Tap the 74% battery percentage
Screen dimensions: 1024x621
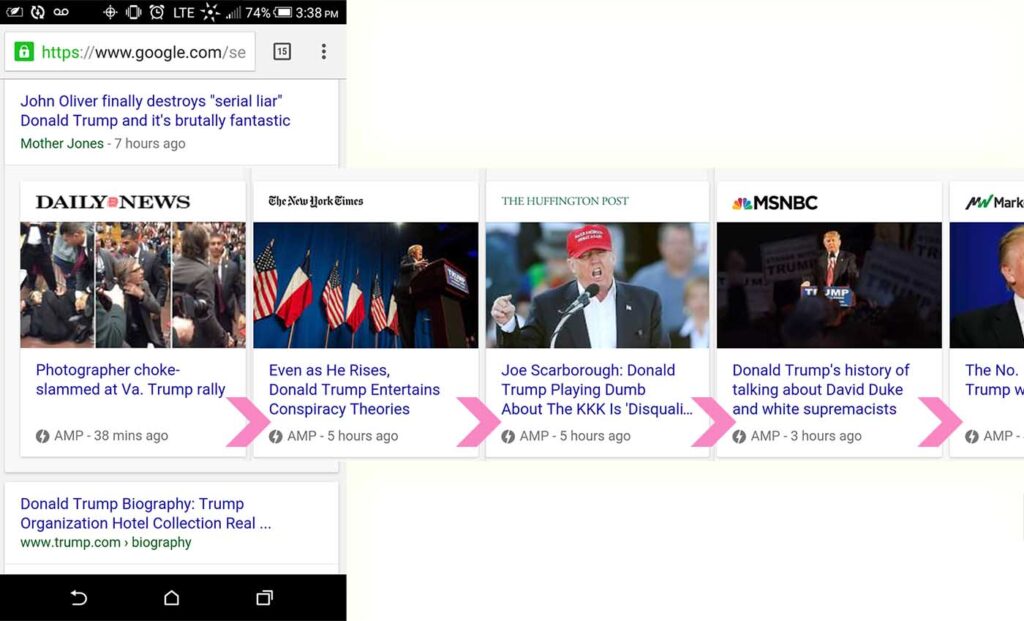tap(258, 12)
